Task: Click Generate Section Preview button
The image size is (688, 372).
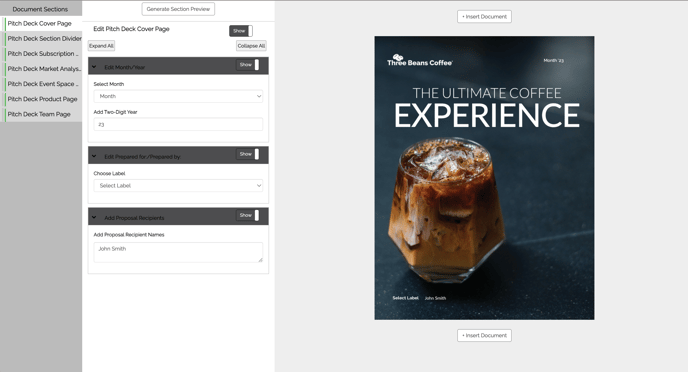Action: point(178,9)
